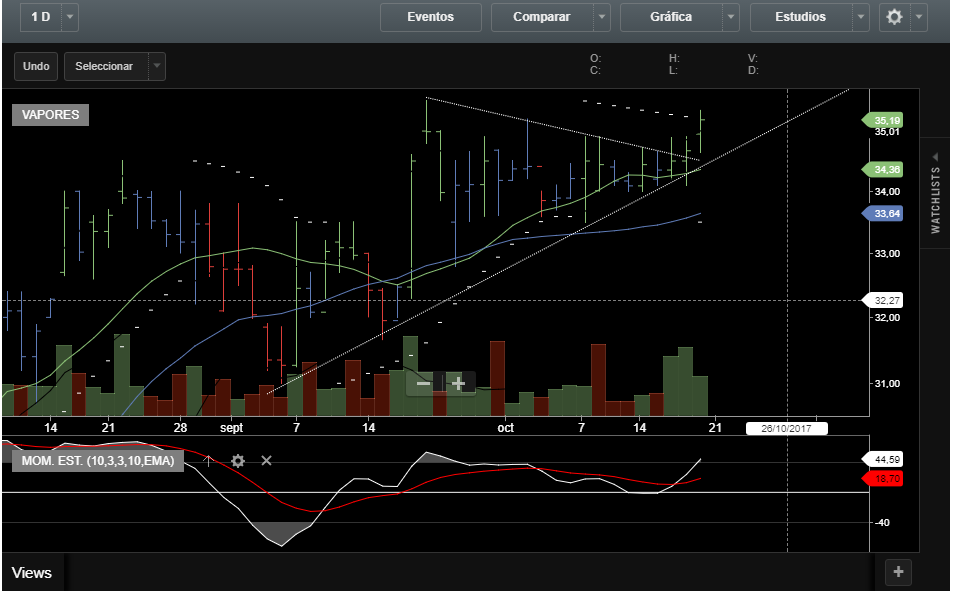
Task: Open settings of MOM. EST. study
Action: coord(238,460)
